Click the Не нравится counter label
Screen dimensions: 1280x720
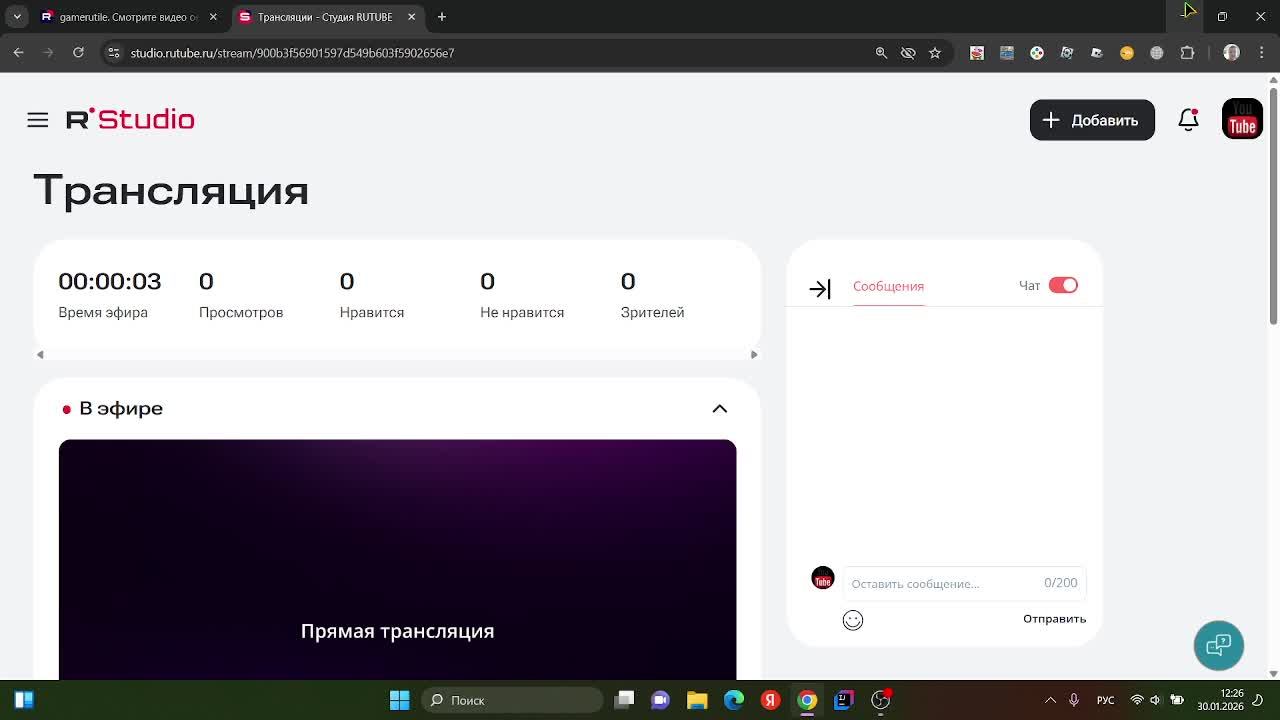point(522,312)
